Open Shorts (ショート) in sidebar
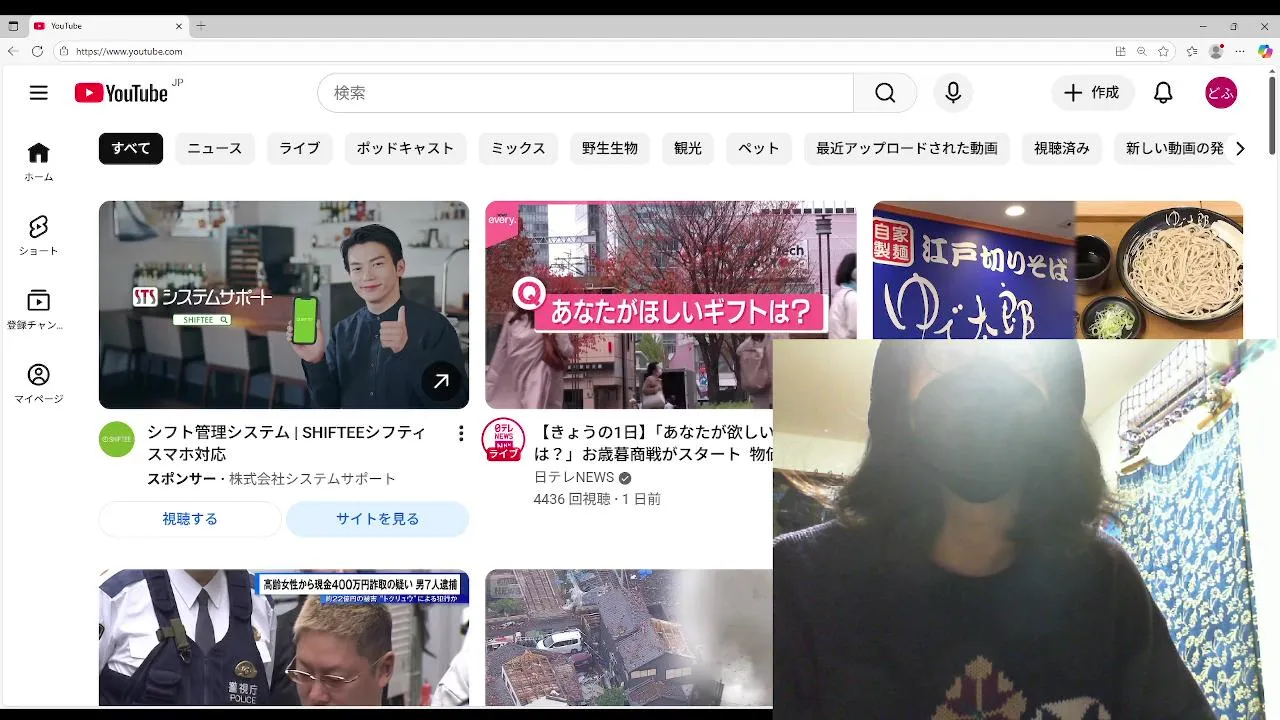 pos(38,235)
